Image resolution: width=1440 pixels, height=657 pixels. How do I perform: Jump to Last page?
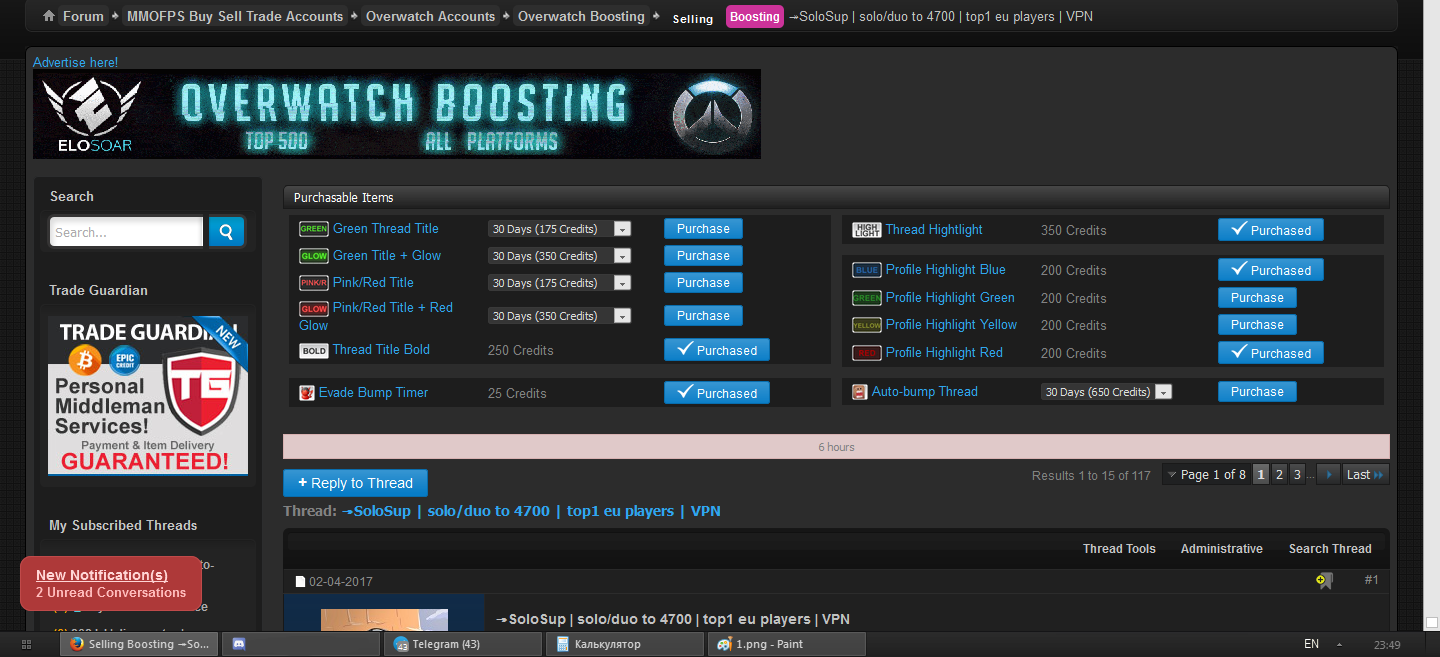click(1365, 475)
